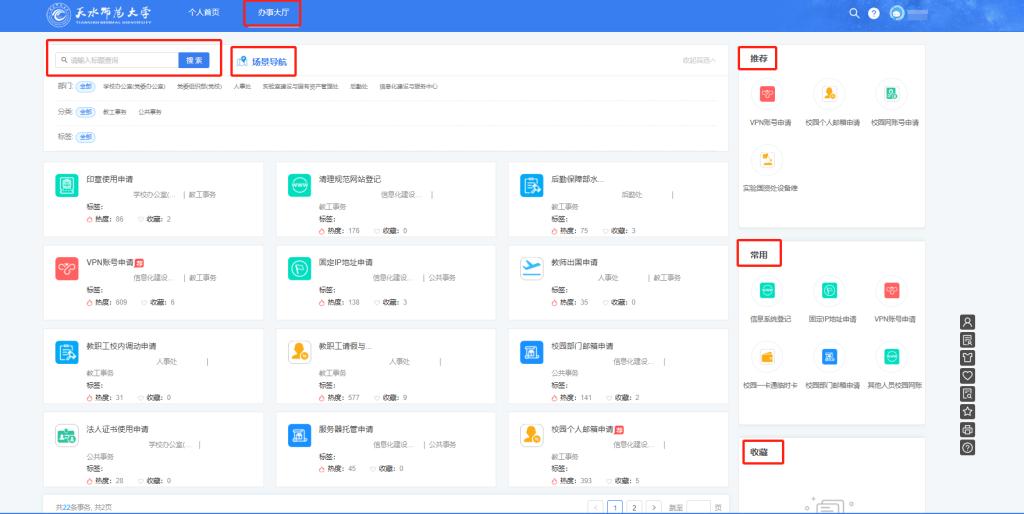Go to next page using pagination arrow
Image resolution: width=1024 pixels, height=514 pixels.
653,507
